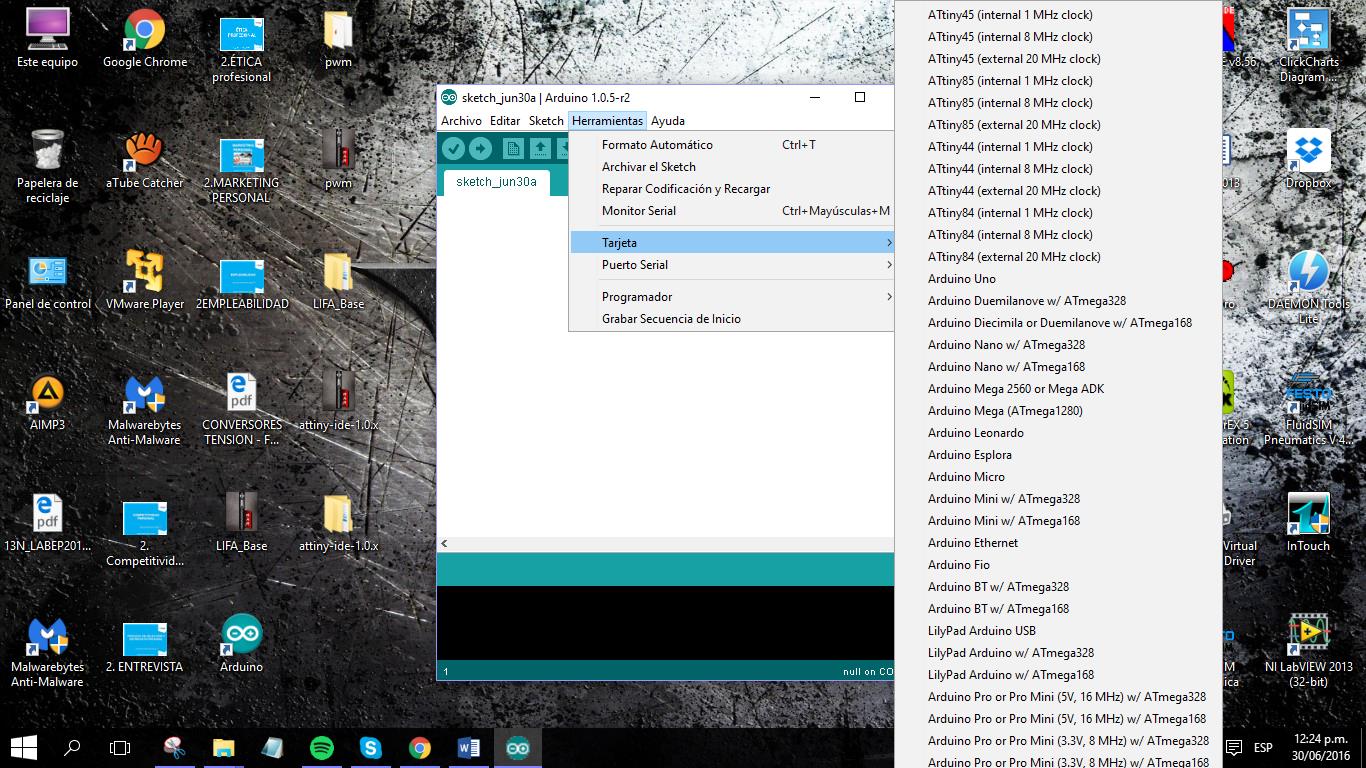Open the Sketch menu

tap(546, 121)
